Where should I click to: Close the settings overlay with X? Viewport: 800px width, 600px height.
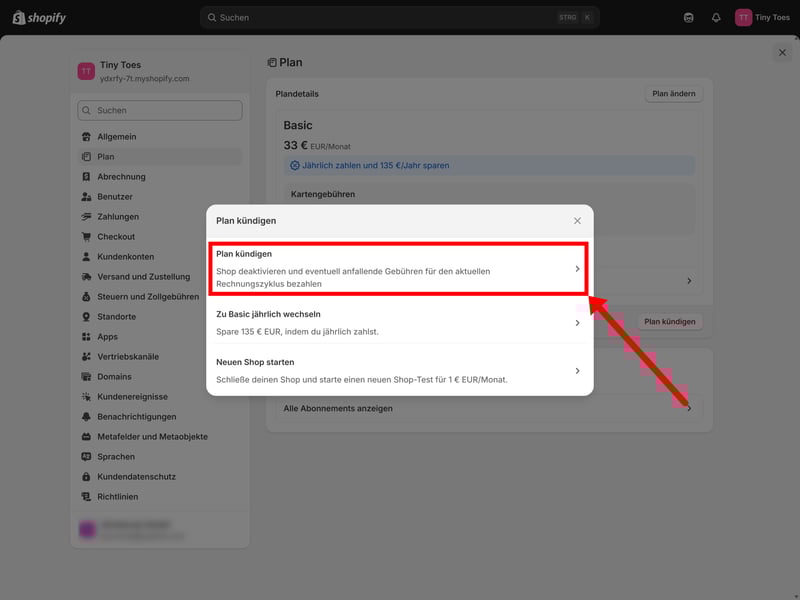782,52
